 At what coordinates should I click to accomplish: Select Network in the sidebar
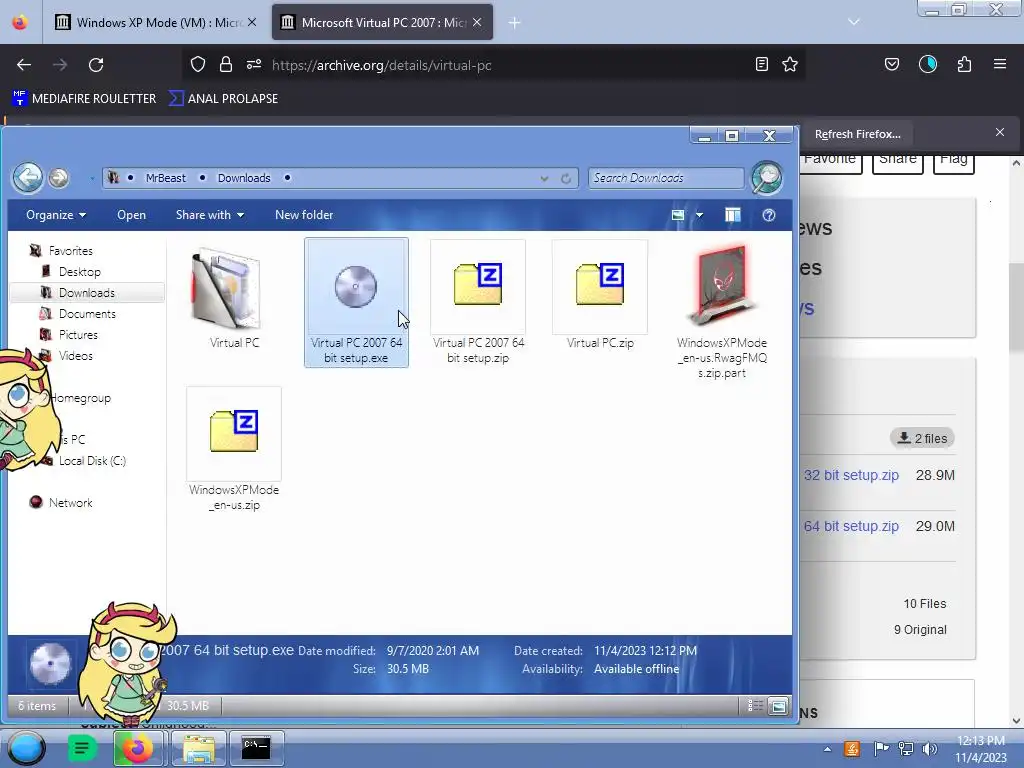[x=70, y=502]
